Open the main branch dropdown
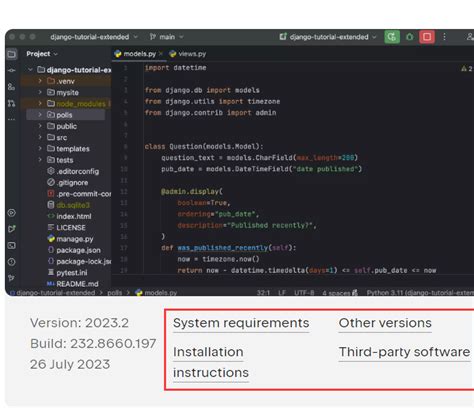 (x=166, y=37)
